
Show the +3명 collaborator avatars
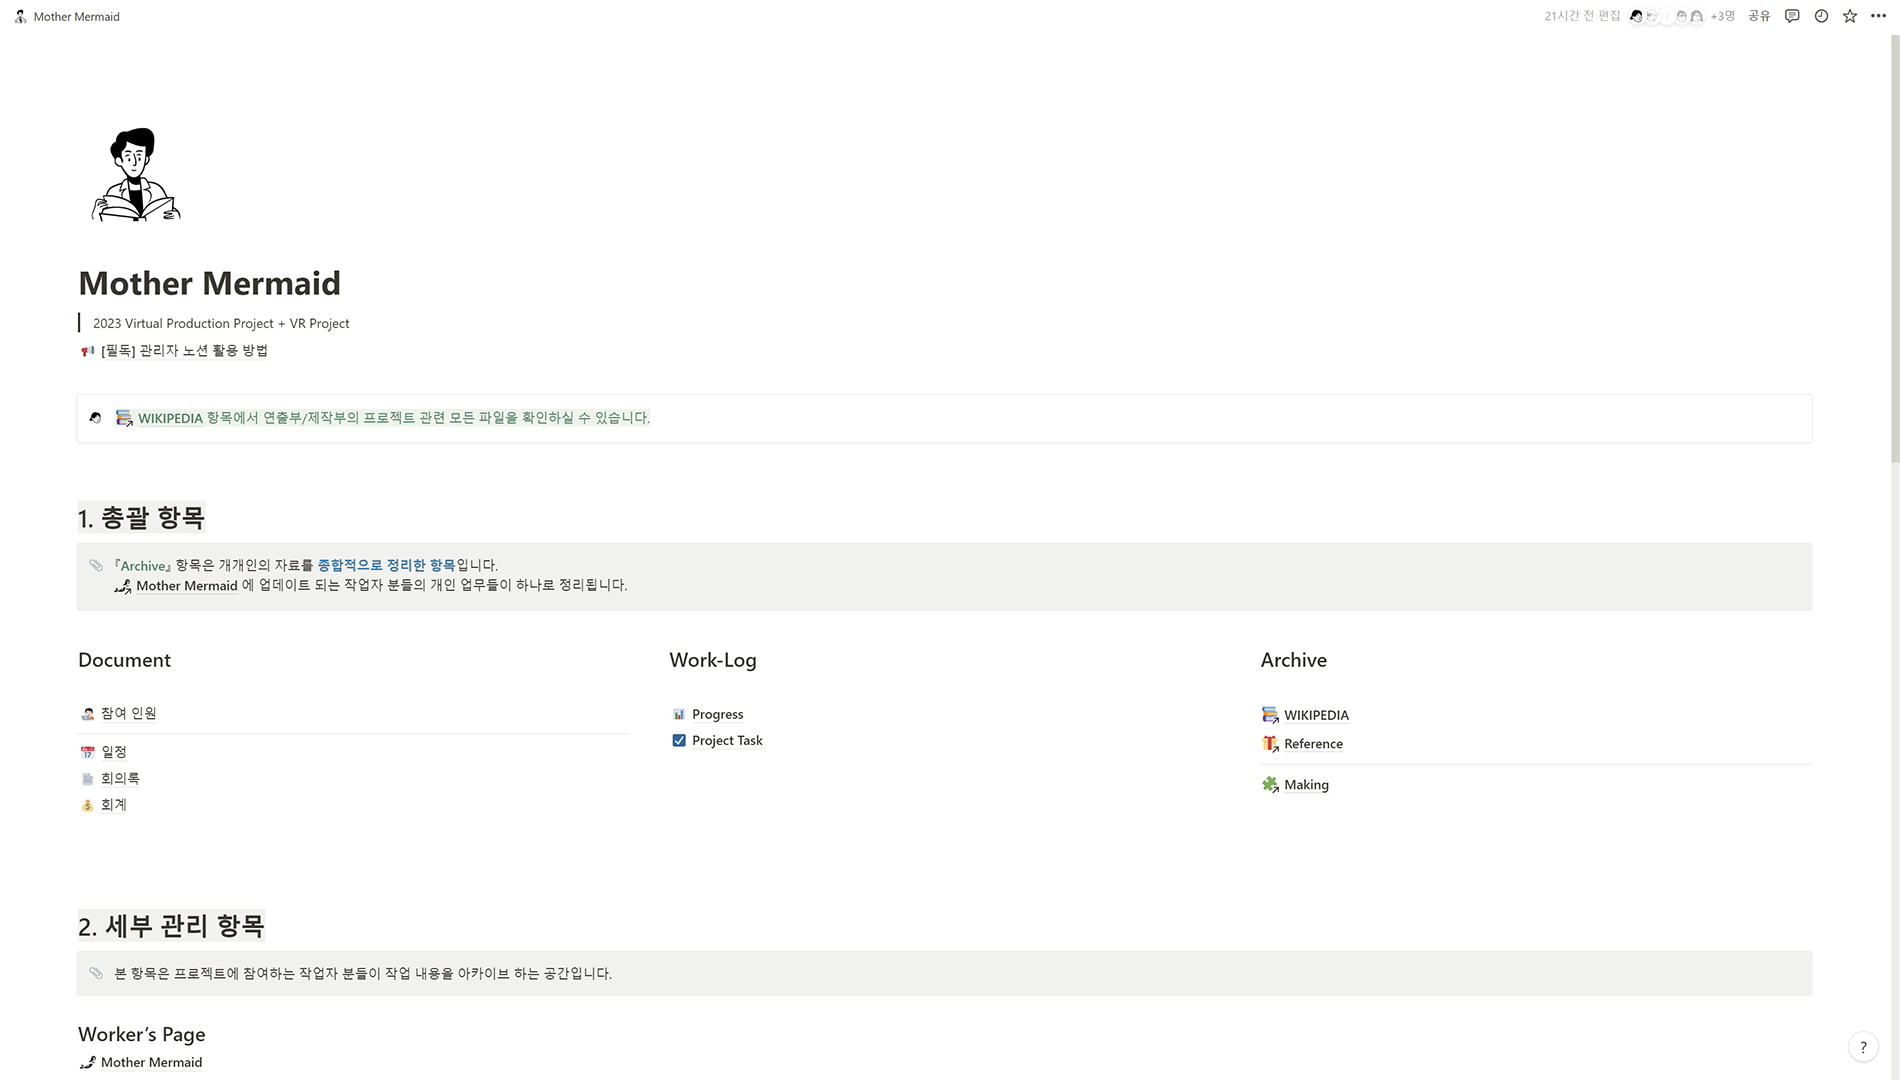[x=1722, y=16]
